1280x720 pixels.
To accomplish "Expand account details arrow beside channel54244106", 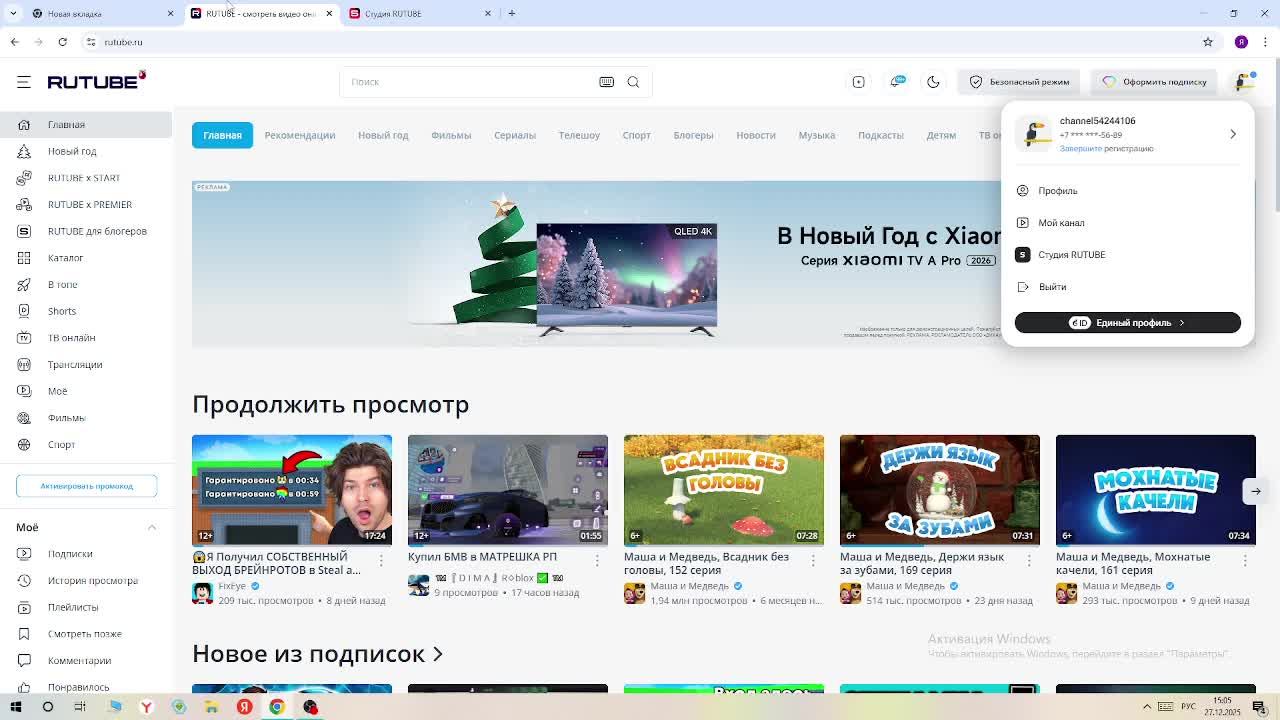I will (1233, 134).
